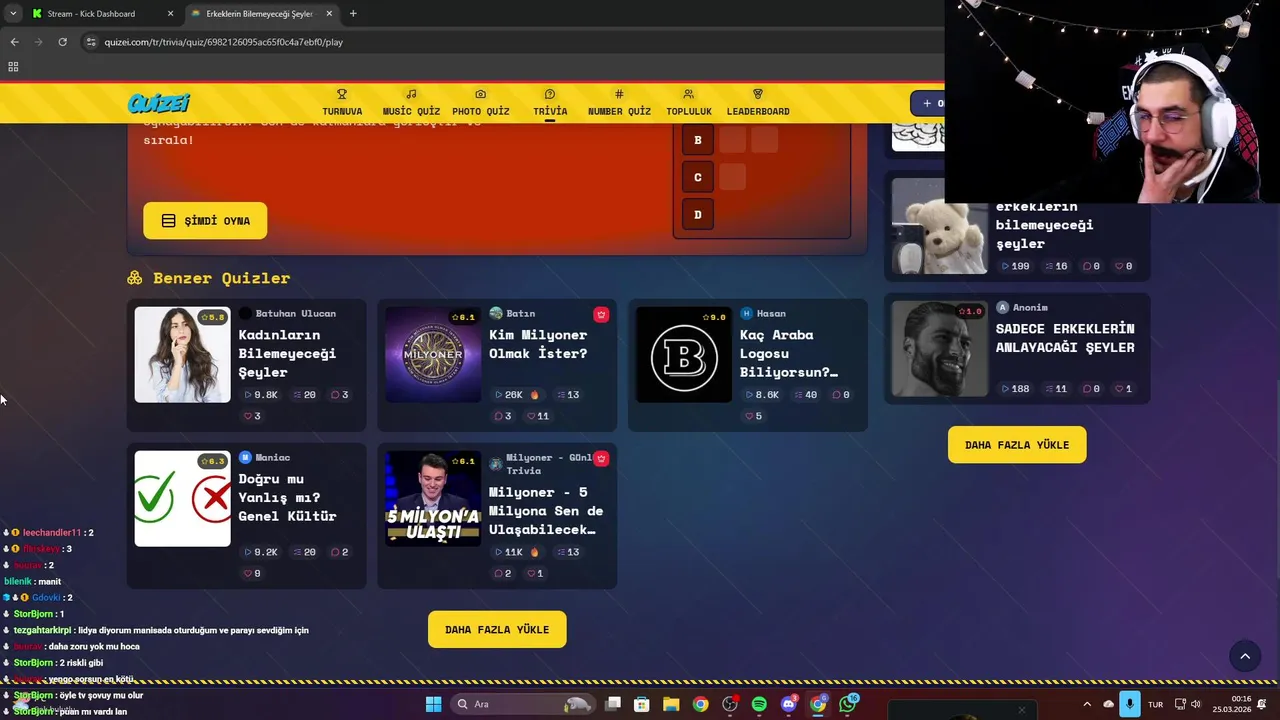
Task: Open the teddy bear erkeklerin bilemeyeceği şeyler quiz
Action: (1017, 228)
